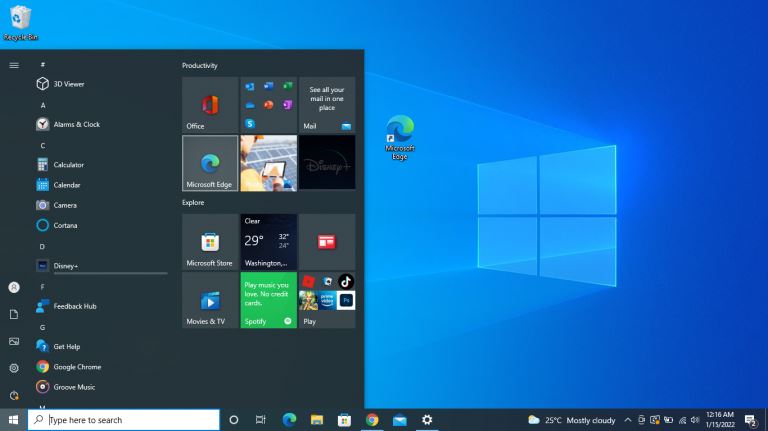
Task: Open the Mail tile
Action: [327, 105]
